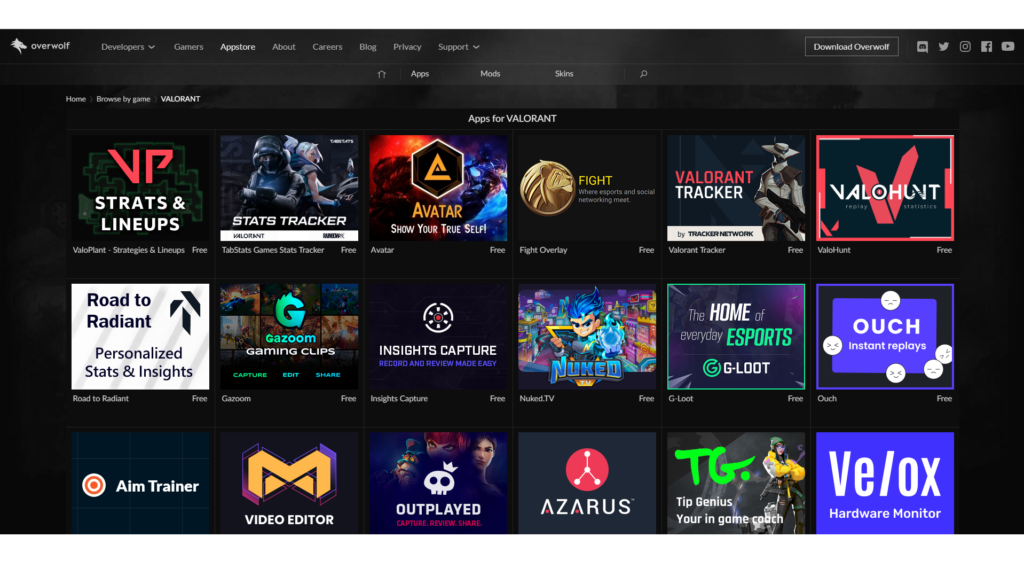
Task: Open the Nuked.TV thumbnail
Action: click(x=587, y=336)
